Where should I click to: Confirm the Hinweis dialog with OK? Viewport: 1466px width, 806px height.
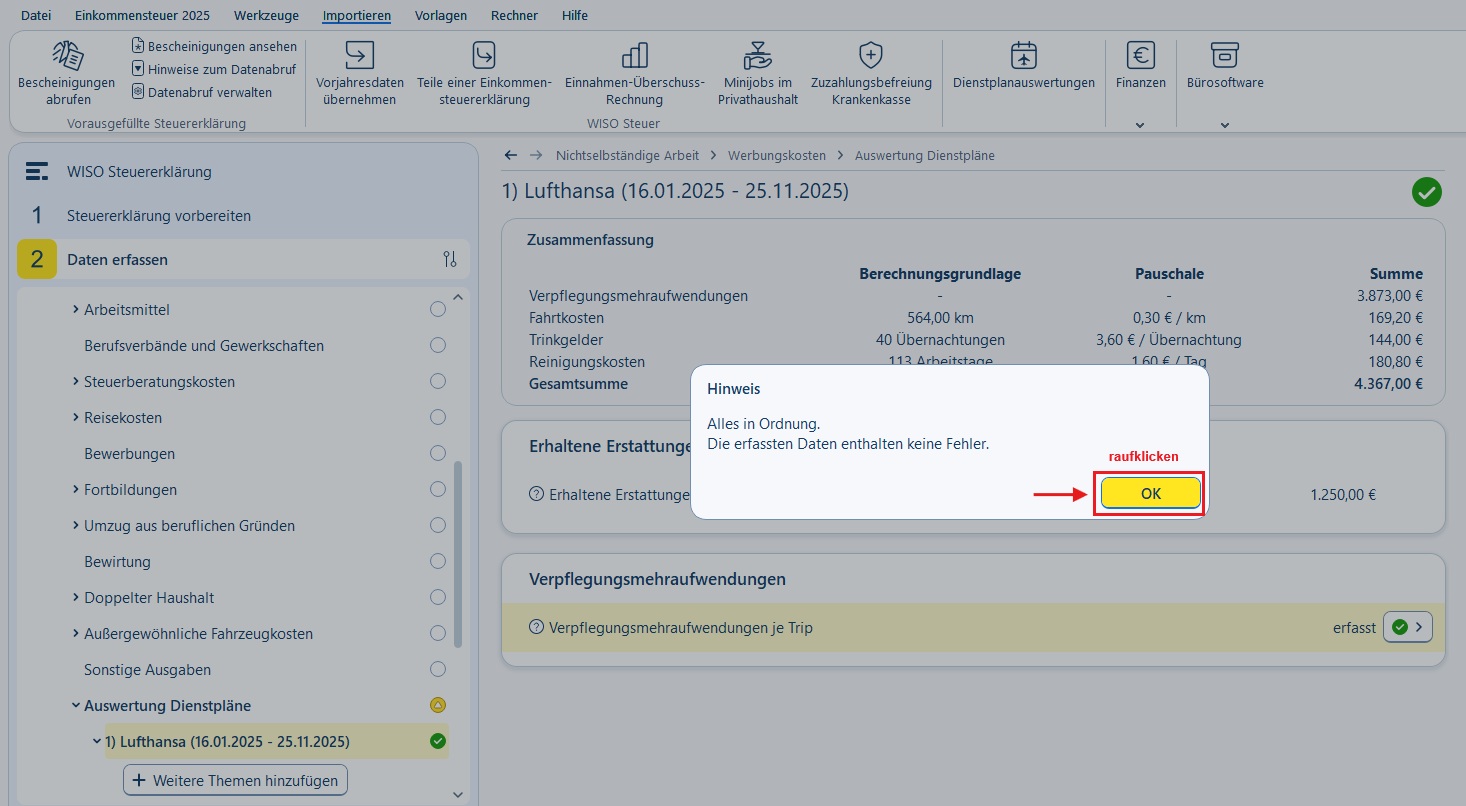point(1150,493)
